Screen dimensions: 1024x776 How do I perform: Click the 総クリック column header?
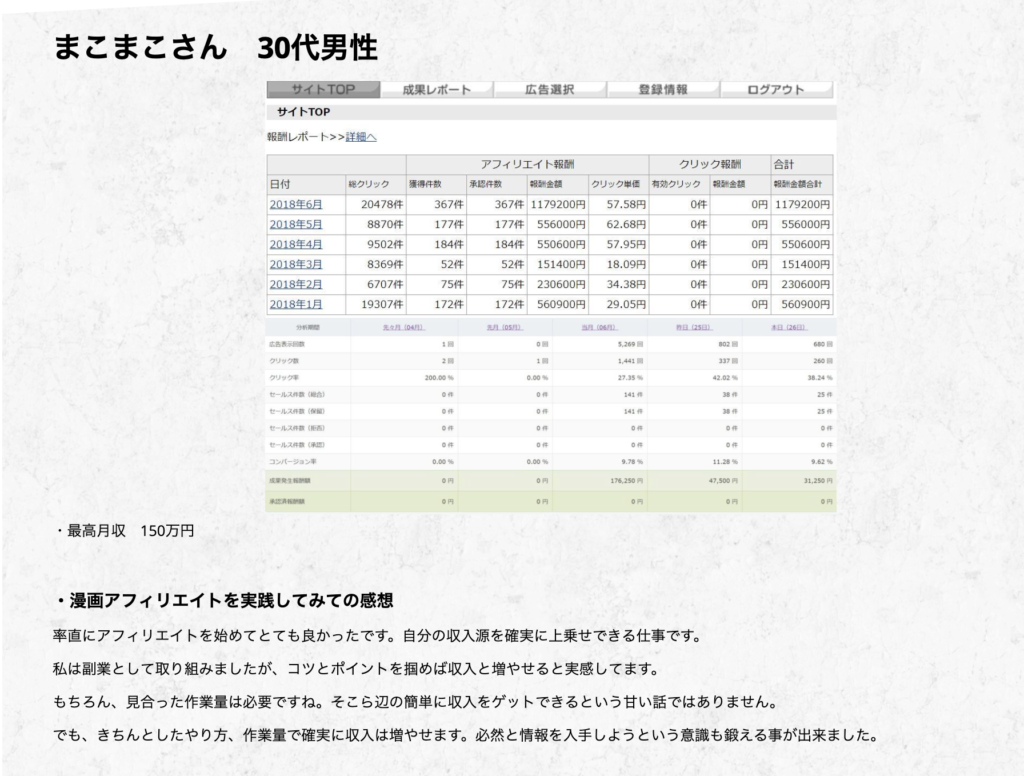[376, 184]
